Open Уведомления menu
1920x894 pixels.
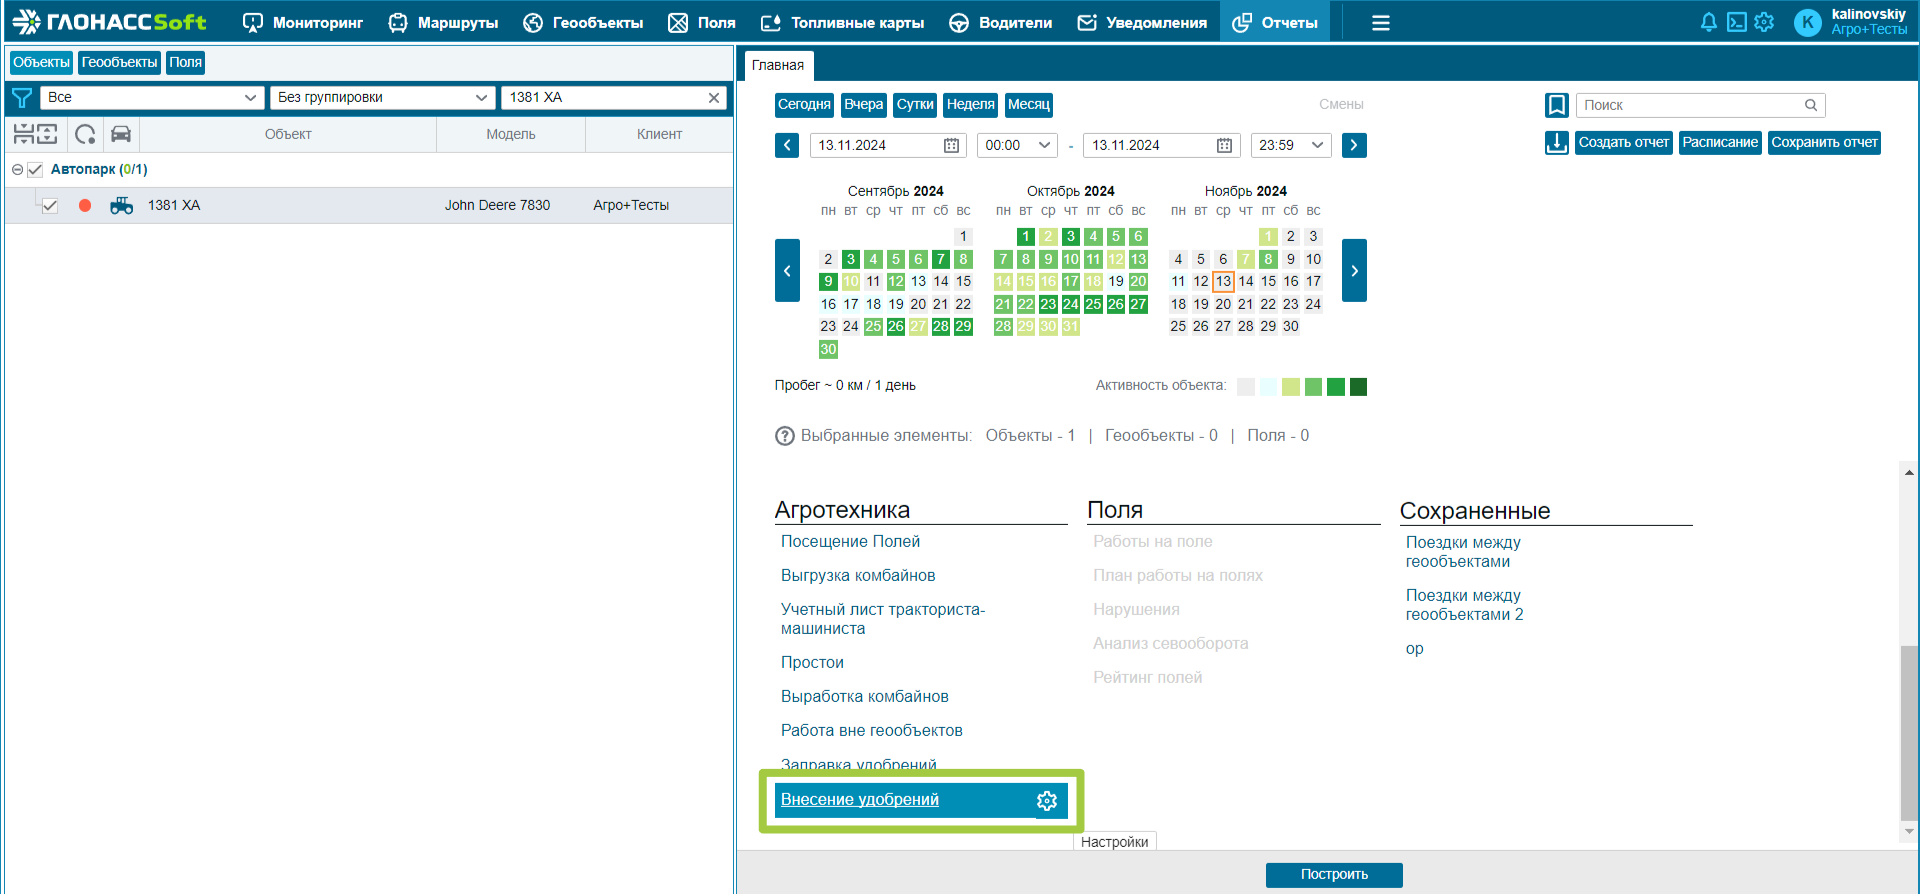click(1142, 22)
